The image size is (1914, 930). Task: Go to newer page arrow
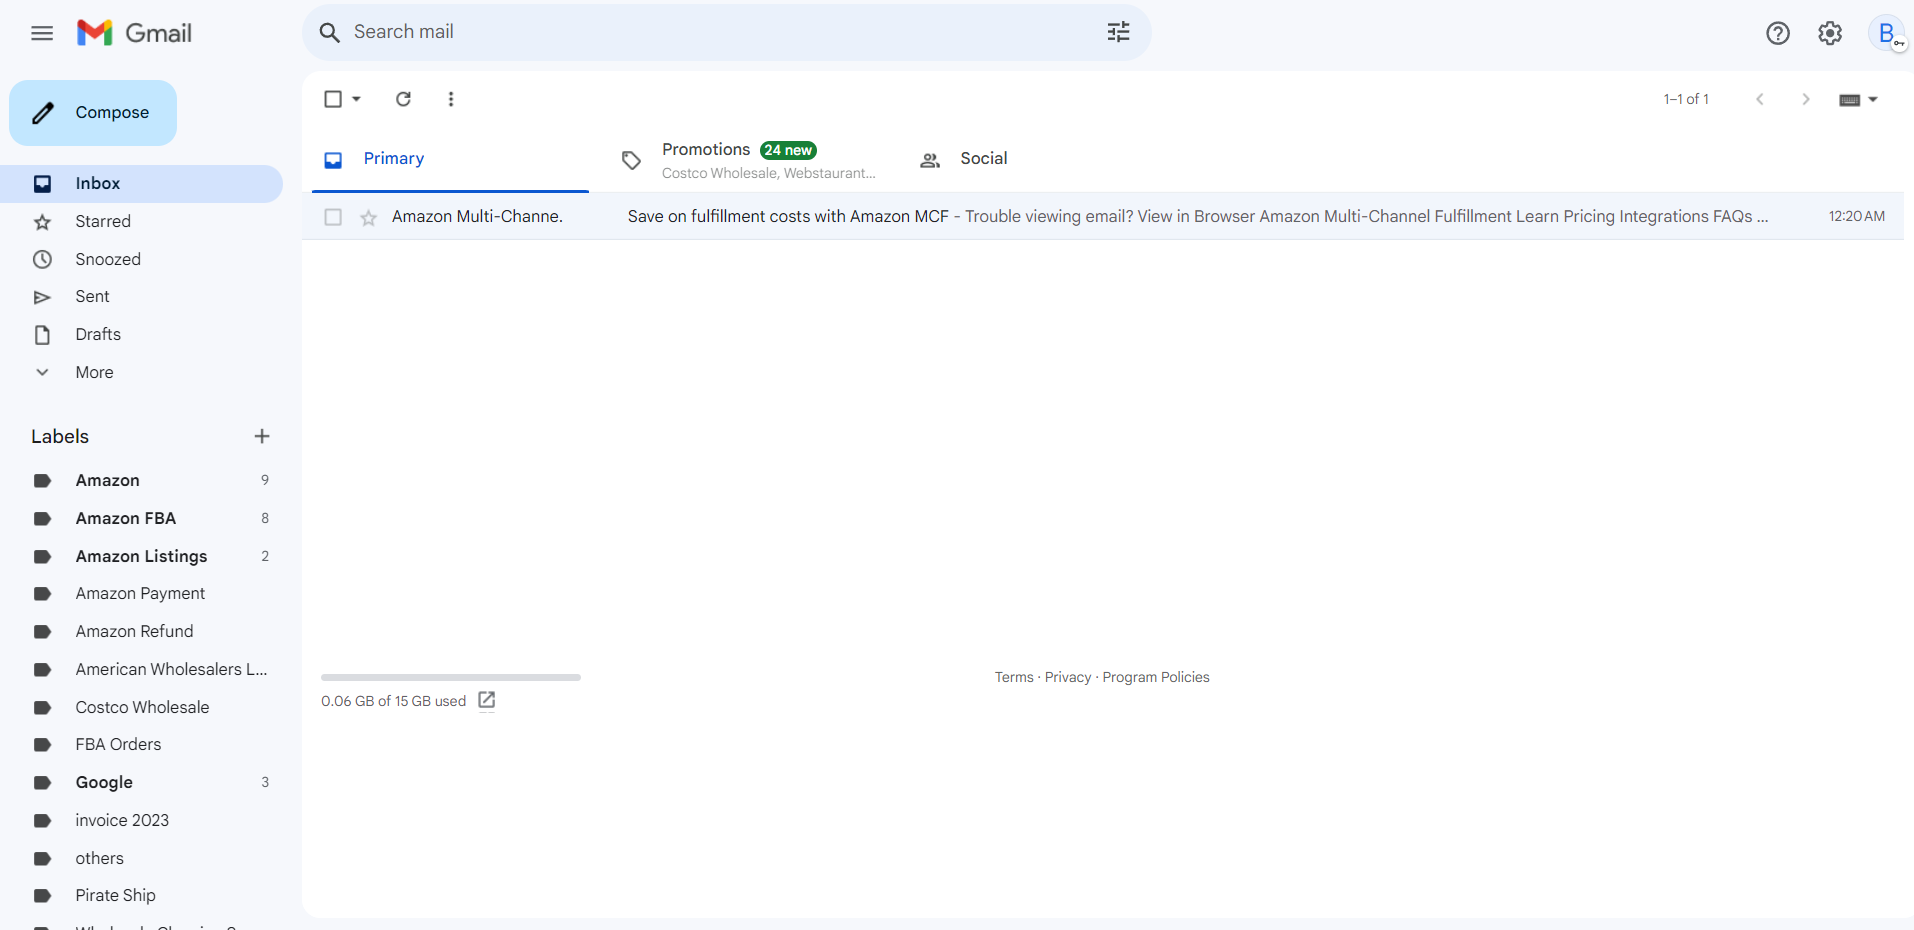coord(1760,99)
